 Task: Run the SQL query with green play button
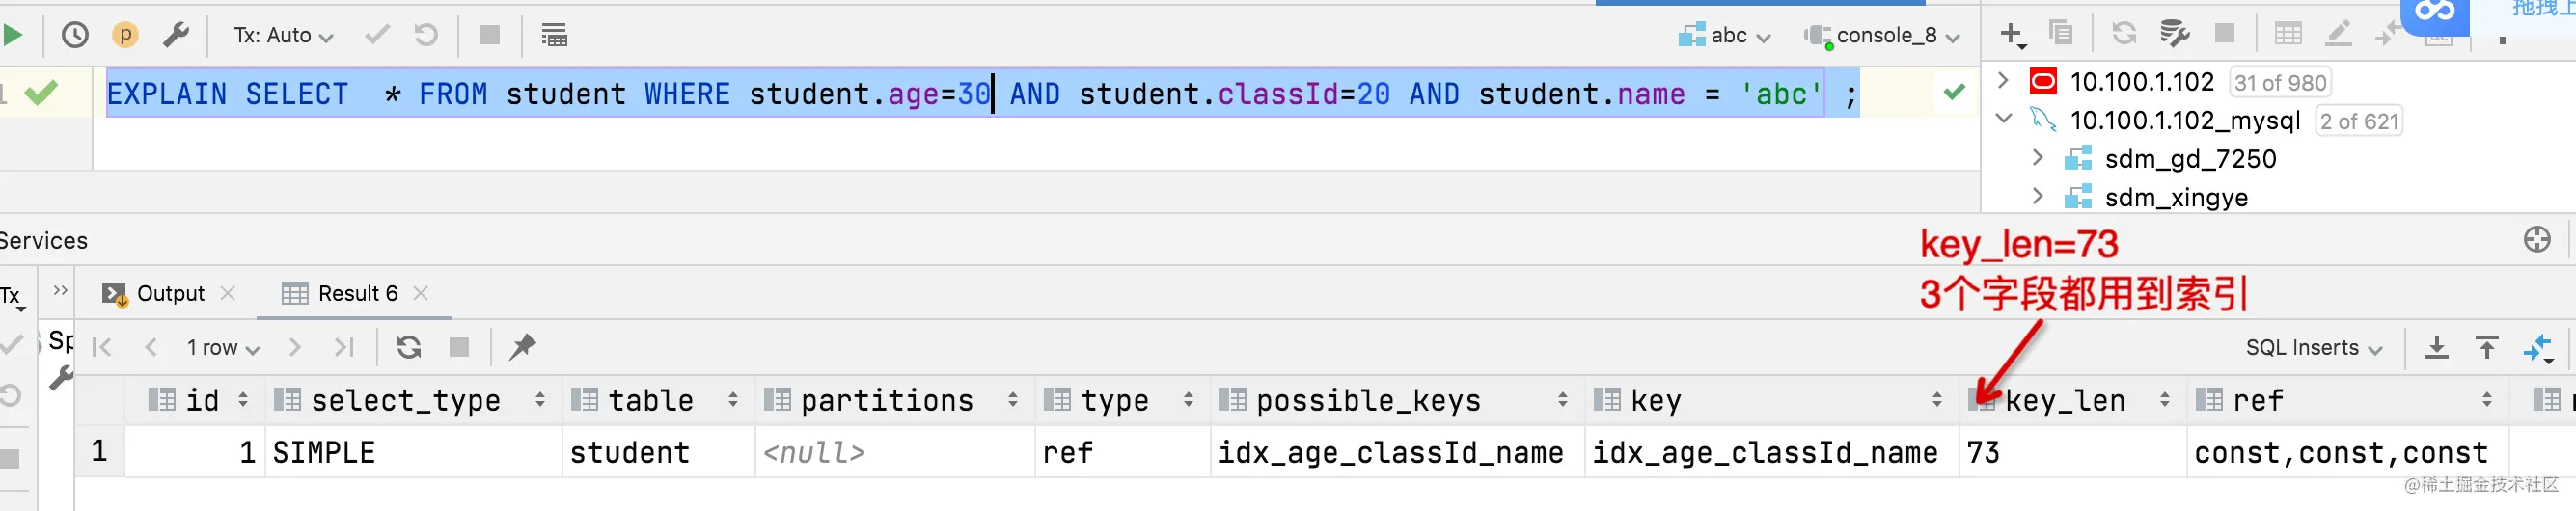13,35
